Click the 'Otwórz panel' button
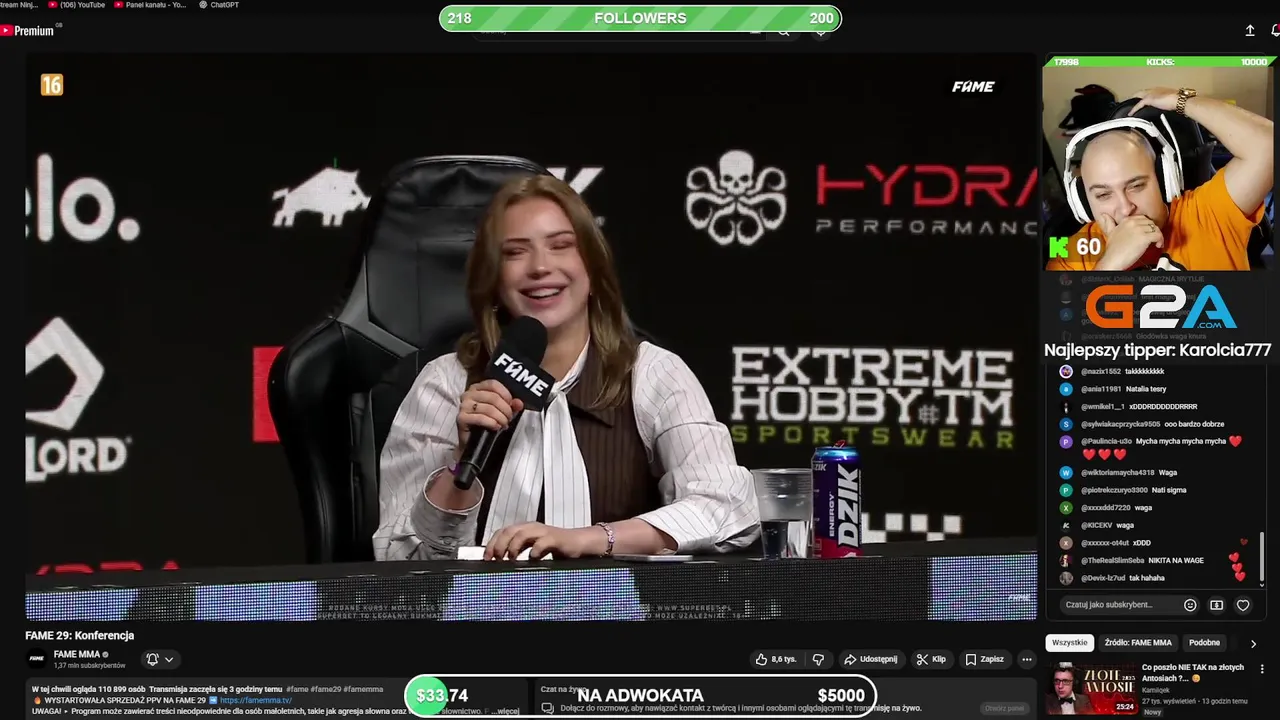 point(1003,708)
